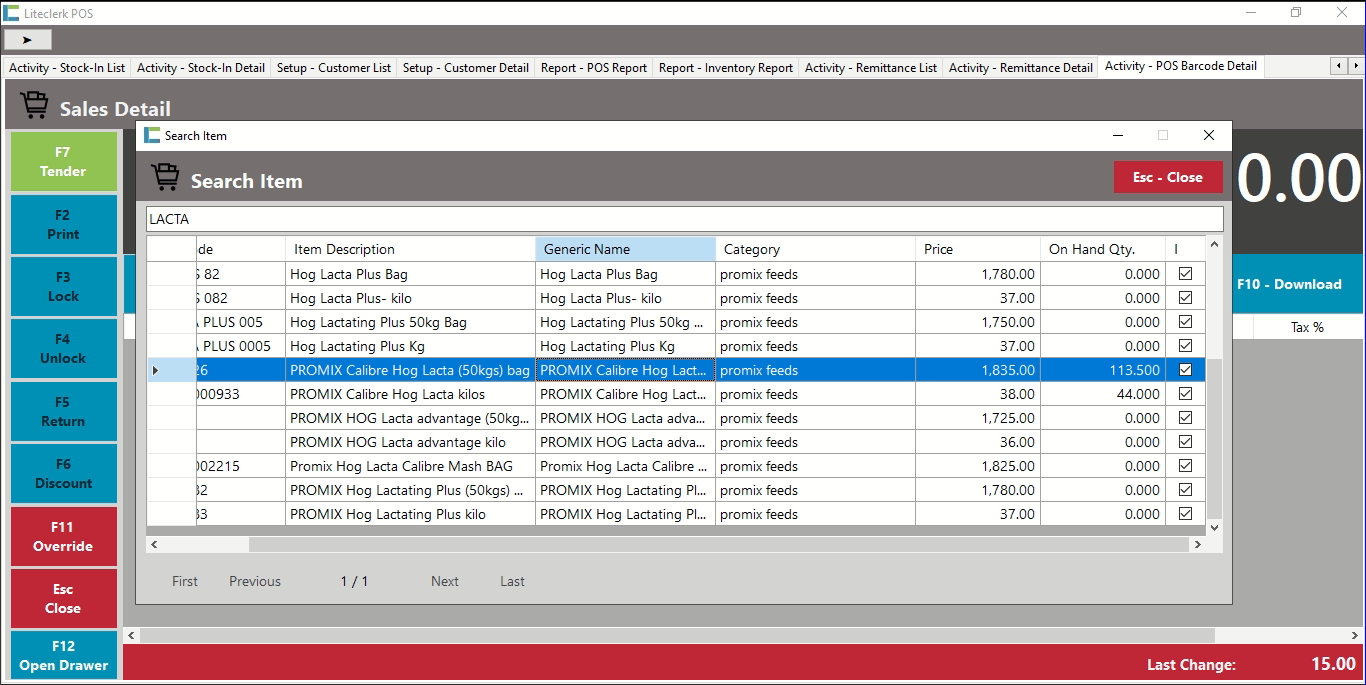Toggle the checkbox in the PROMIX Calibre Hog Lacta kilos row
Image resolution: width=1366 pixels, height=685 pixels.
click(1185, 393)
